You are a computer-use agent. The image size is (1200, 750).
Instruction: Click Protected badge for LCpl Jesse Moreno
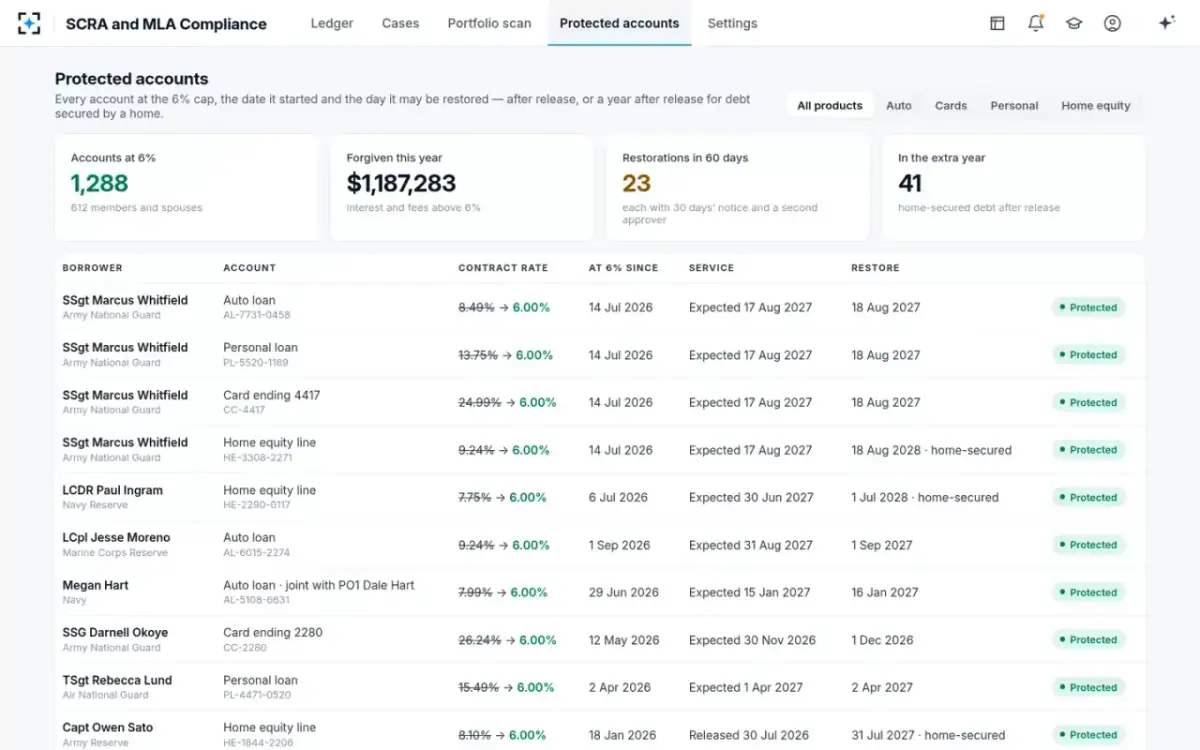click(x=1088, y=545)
